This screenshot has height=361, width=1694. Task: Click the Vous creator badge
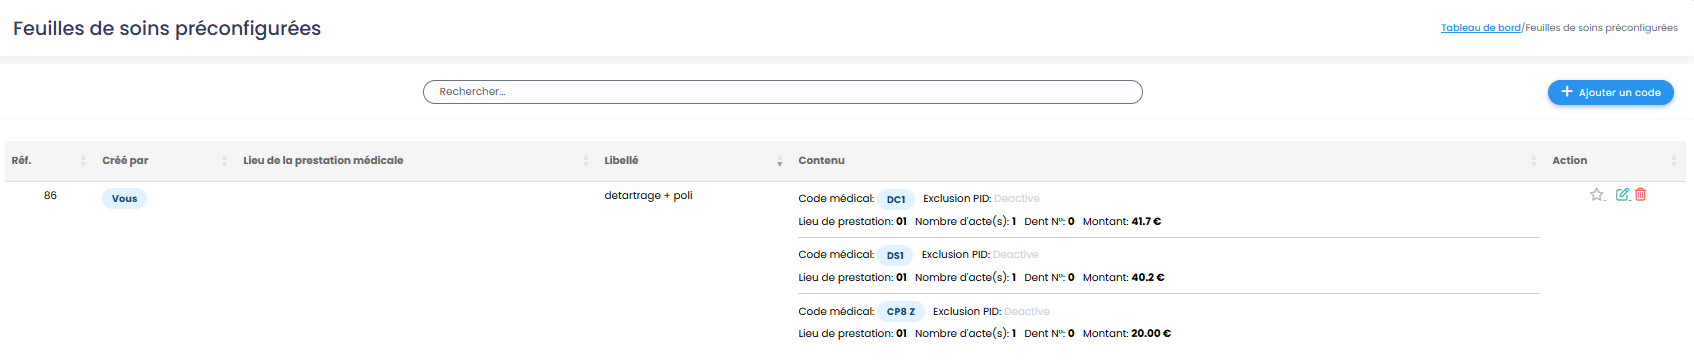tap(124, 198)
